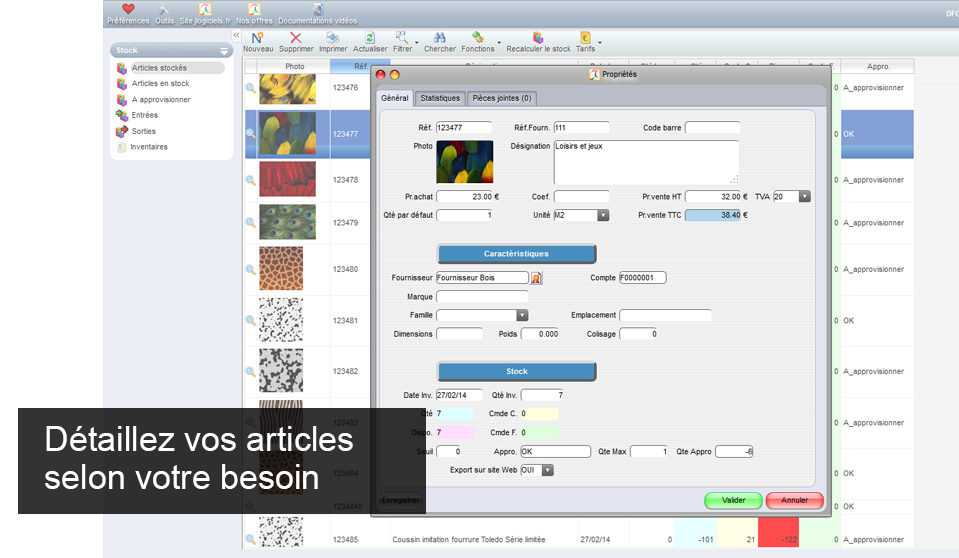Click the blue Stock section button
Image resolution: width=959 pixels, height=558 pixels.
pyautogui.click(x=516, y=371)
